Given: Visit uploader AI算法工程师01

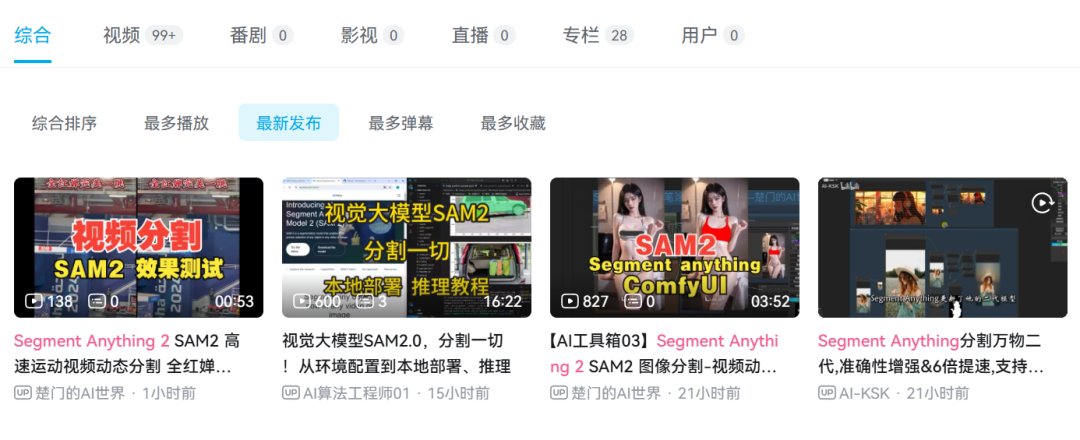Looking at the screenshot, I should coord(357,393).
